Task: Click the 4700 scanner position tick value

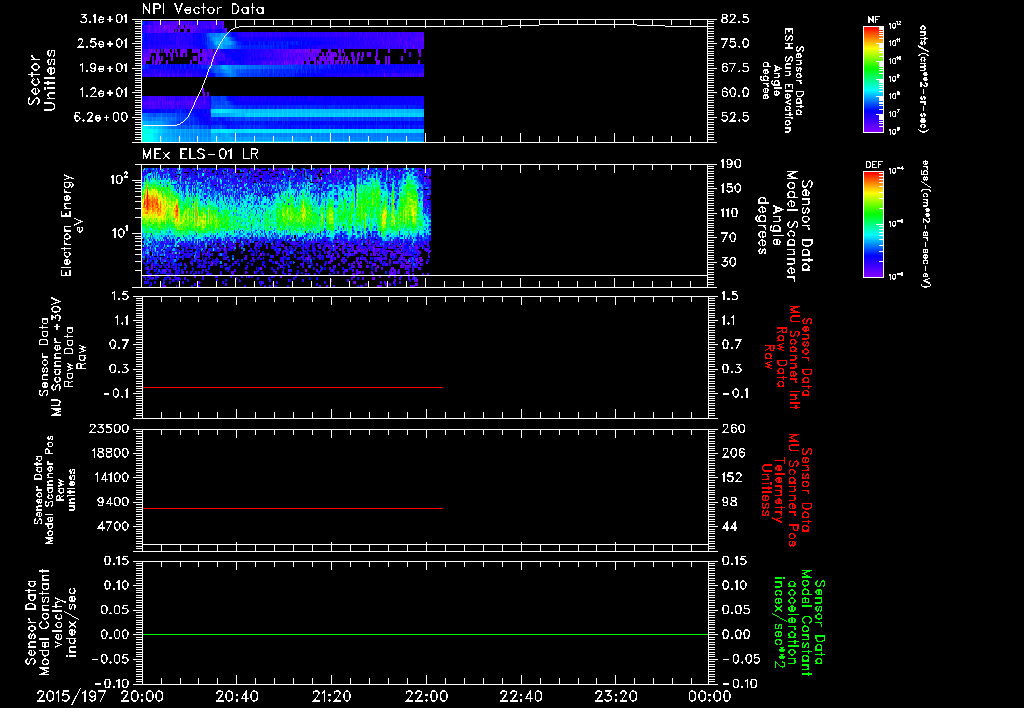Action: pyautogui.click(x=114, y=526)
